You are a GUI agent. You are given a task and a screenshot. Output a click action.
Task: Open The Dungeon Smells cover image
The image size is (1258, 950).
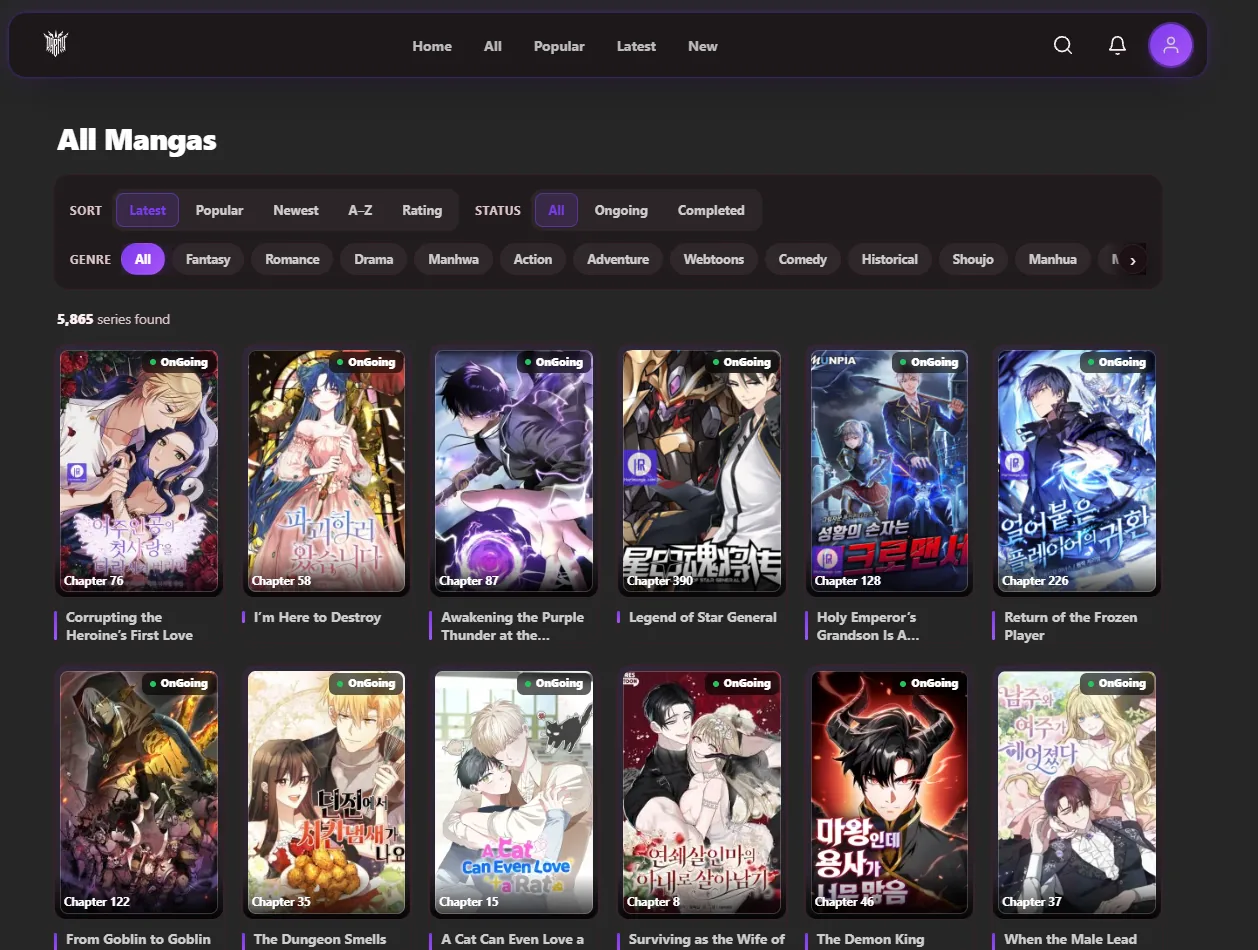[x=326, y=792]
